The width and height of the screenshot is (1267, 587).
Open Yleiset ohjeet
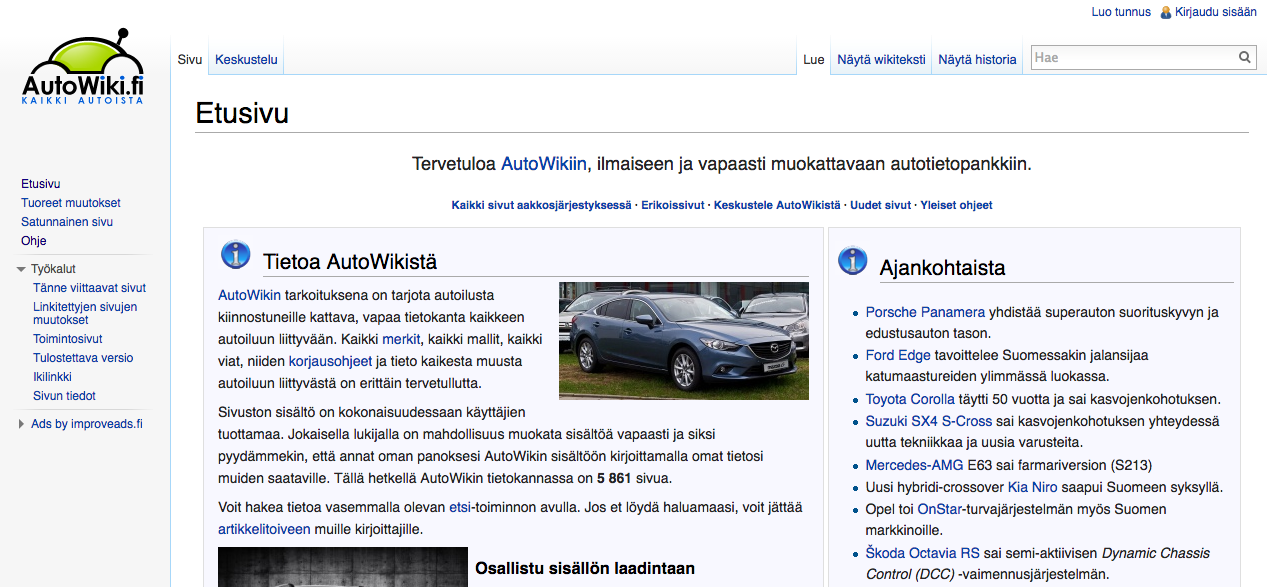(956, 205)
